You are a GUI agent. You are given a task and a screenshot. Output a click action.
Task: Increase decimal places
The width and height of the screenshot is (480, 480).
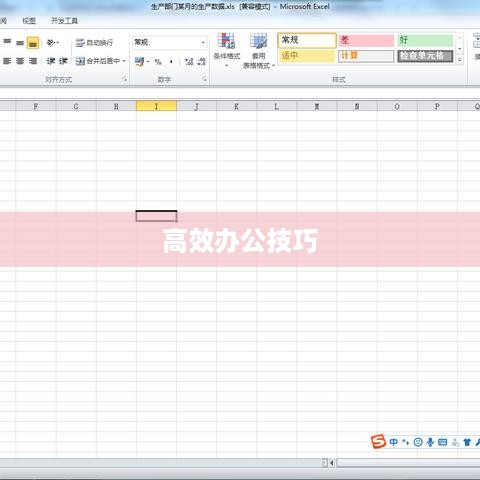[x=189, y=61]
